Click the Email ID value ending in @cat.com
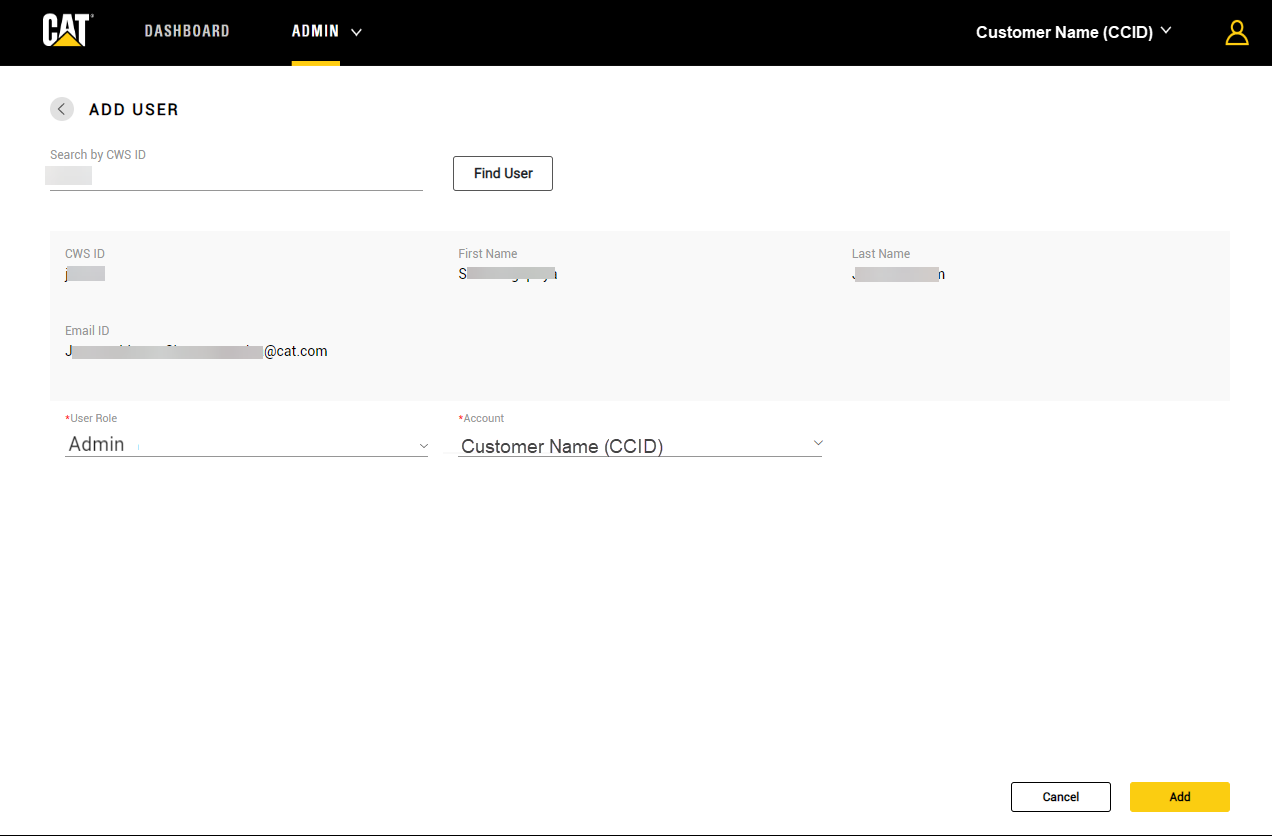 (196, 351)
